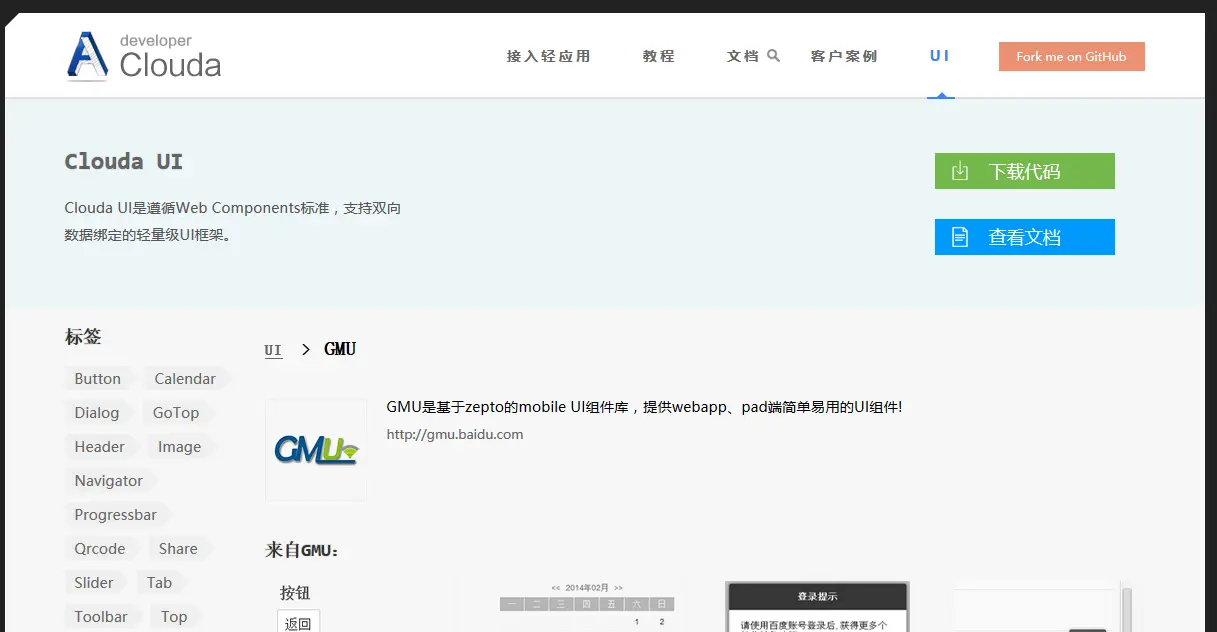Select the Button tag
Screen dimensions: 1217x632
[98, 379]
